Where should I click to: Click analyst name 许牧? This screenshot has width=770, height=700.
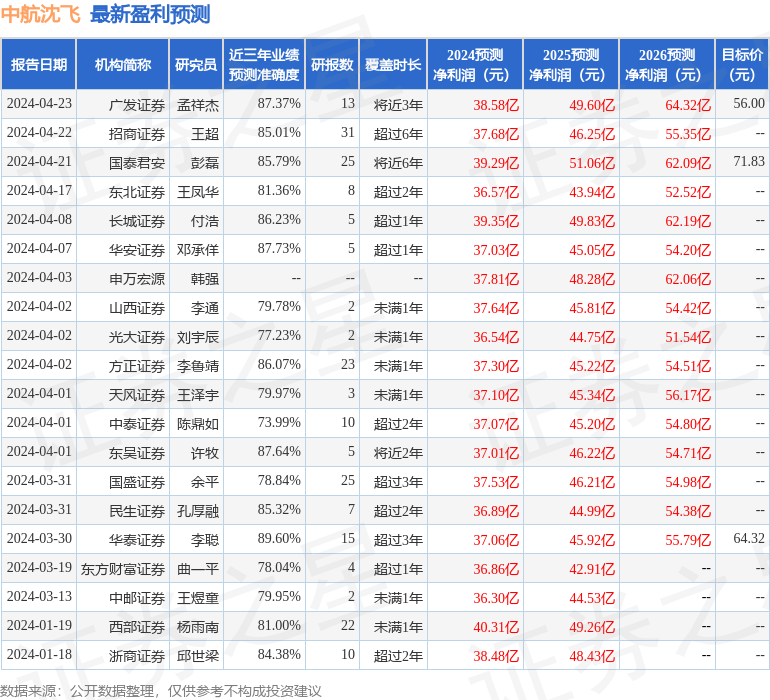(x=205, y=453)
